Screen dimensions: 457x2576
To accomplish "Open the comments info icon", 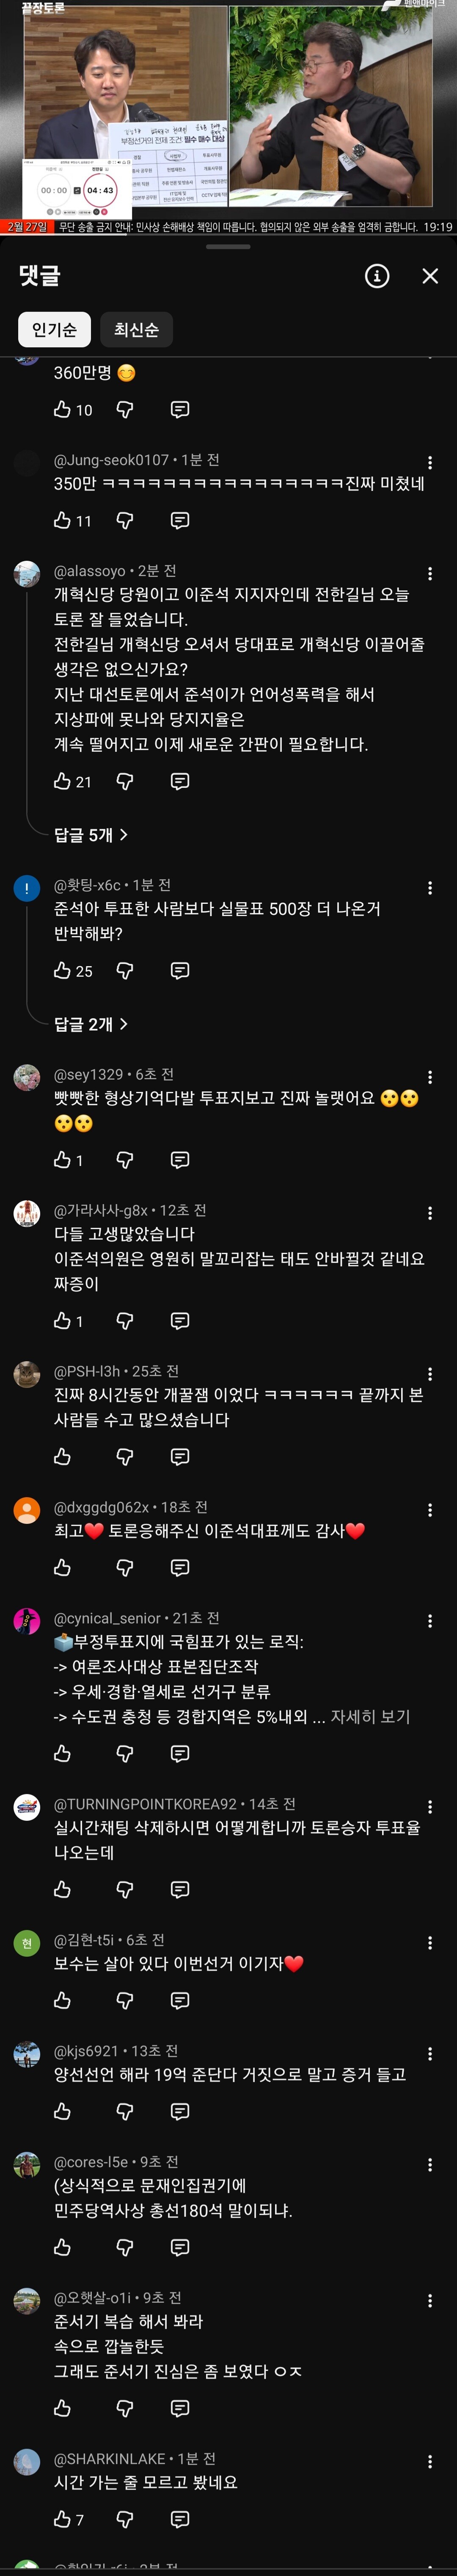I will (377, 276).
